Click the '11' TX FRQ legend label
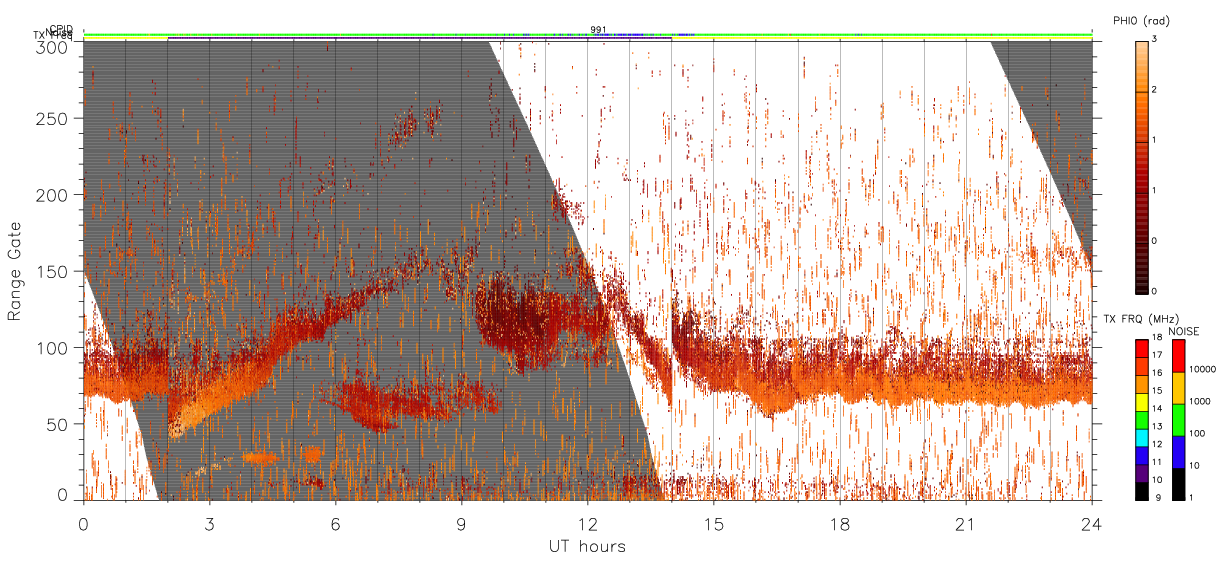The height and width of the screenshot is (567, 1228). click(x=1156, y=462)
